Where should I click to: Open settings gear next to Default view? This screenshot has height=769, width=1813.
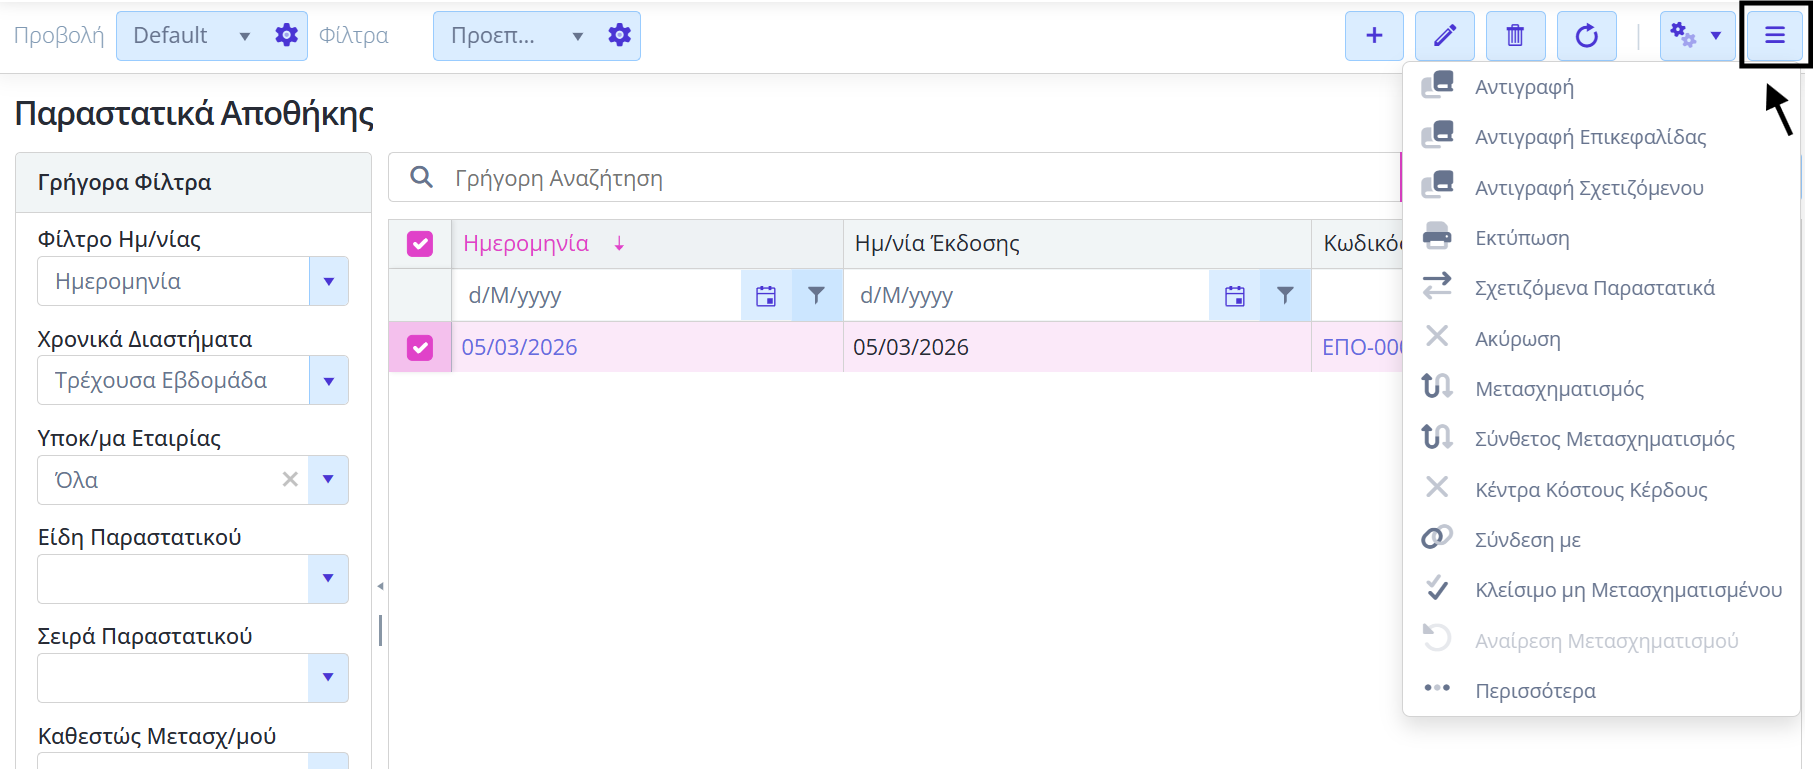pos(286,36)
